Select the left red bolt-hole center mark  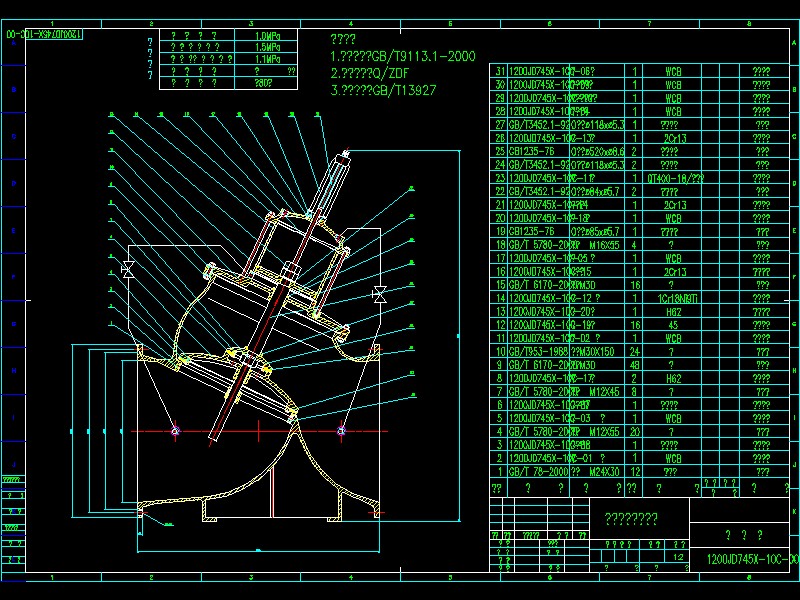[x=175, y=431]
